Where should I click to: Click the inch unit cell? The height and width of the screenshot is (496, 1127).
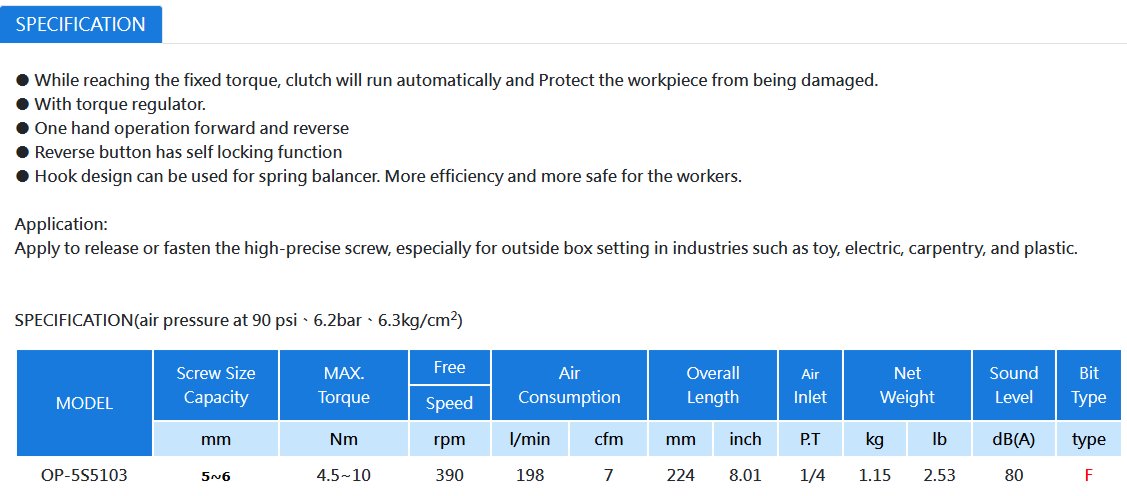[x=745, y=439]
